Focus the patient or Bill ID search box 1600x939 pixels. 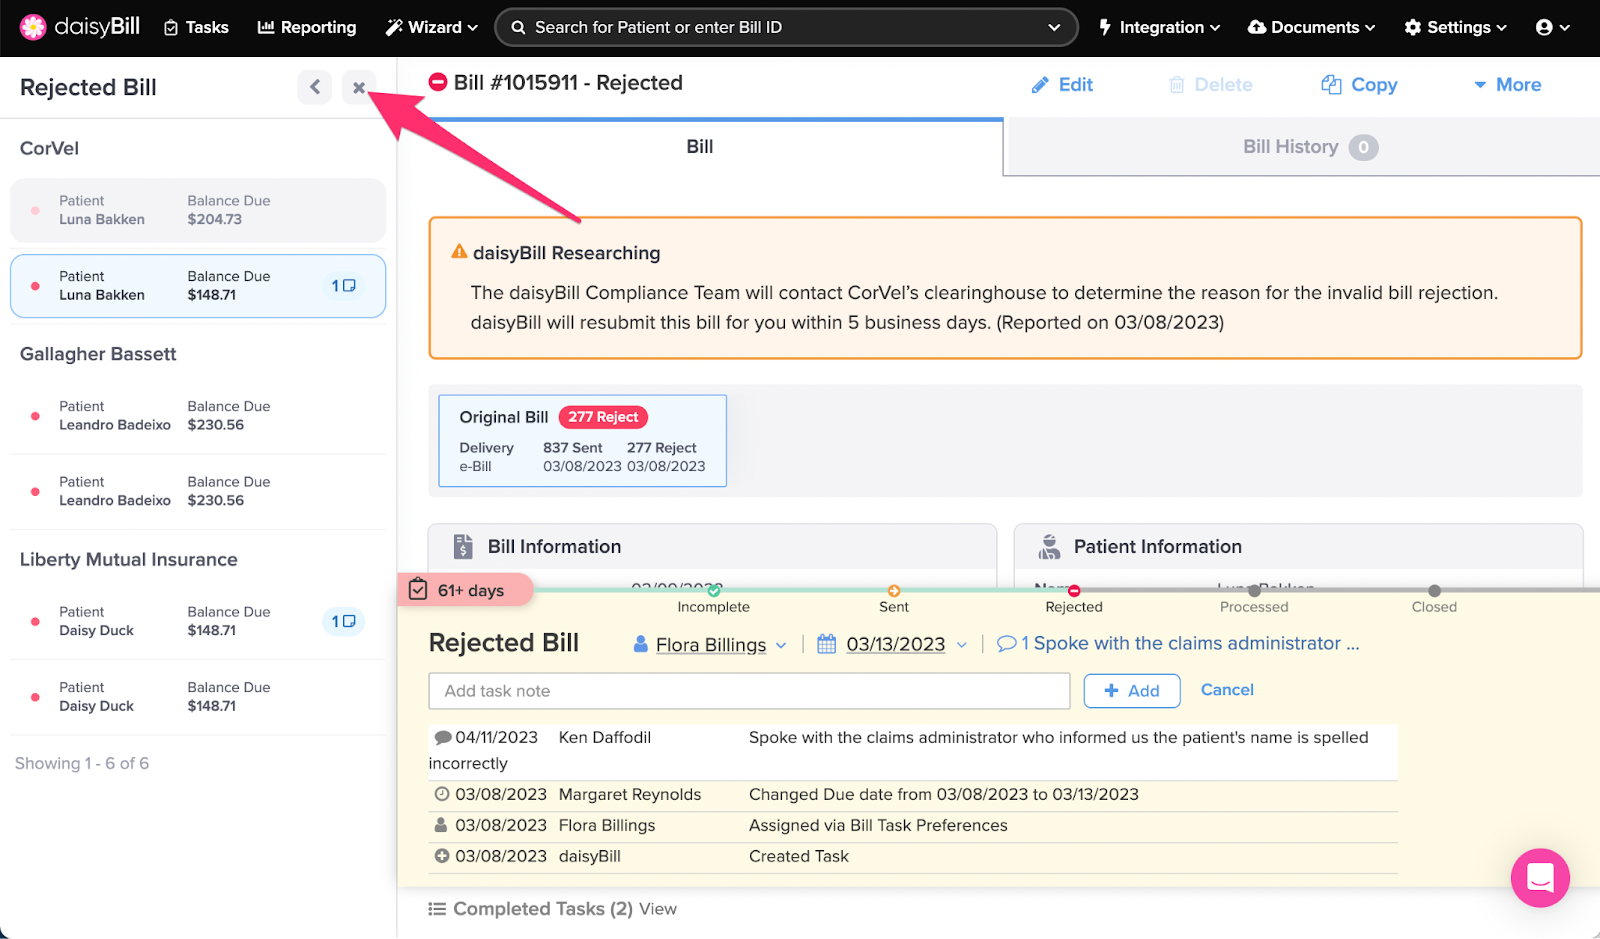(786, 27)
